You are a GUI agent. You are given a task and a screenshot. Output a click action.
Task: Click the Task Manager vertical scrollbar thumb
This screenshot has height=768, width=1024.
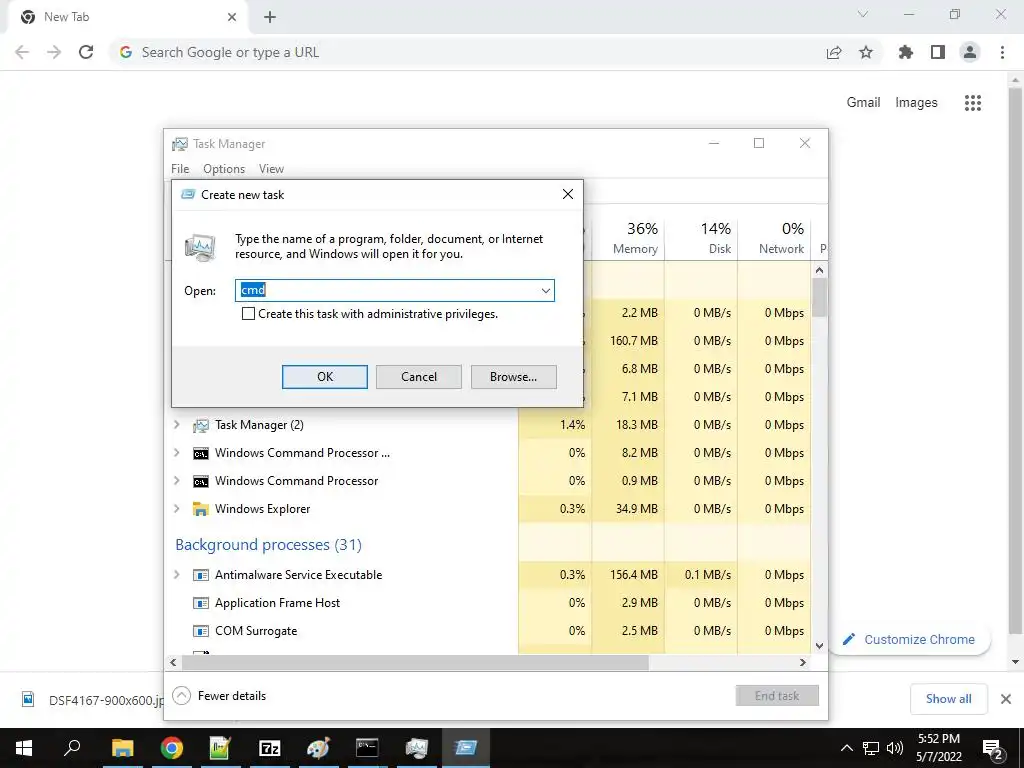pyautogui.click(x=820, y=297)
